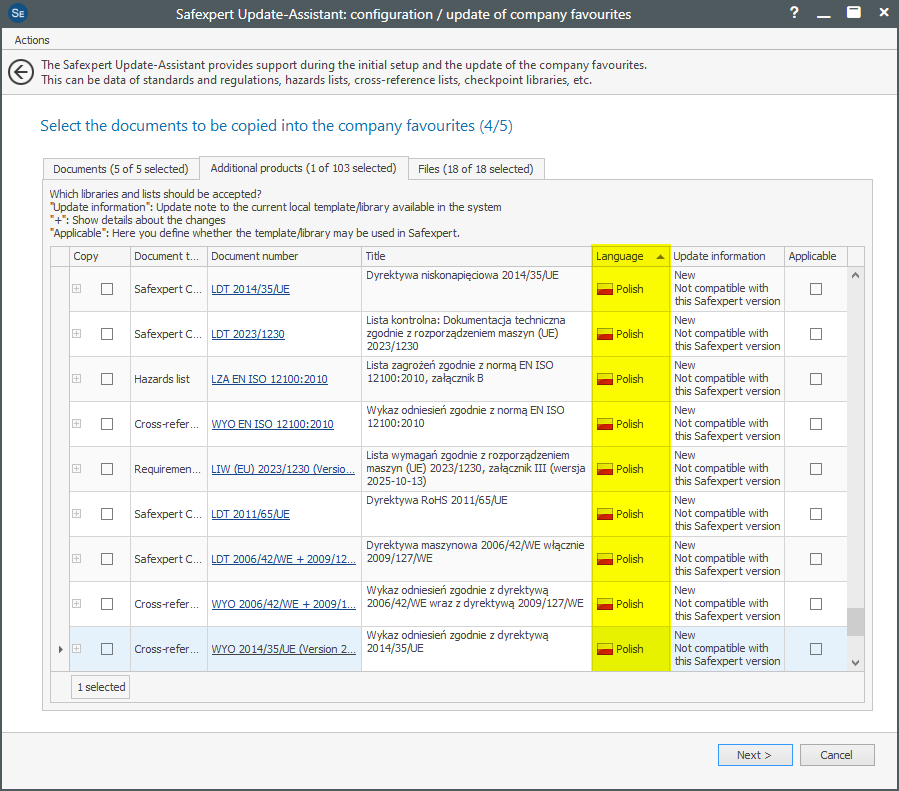The image size is (899, 791).
Task: Click Polish flag icon in LDT 2011/65/UE row
Action: 604,514
